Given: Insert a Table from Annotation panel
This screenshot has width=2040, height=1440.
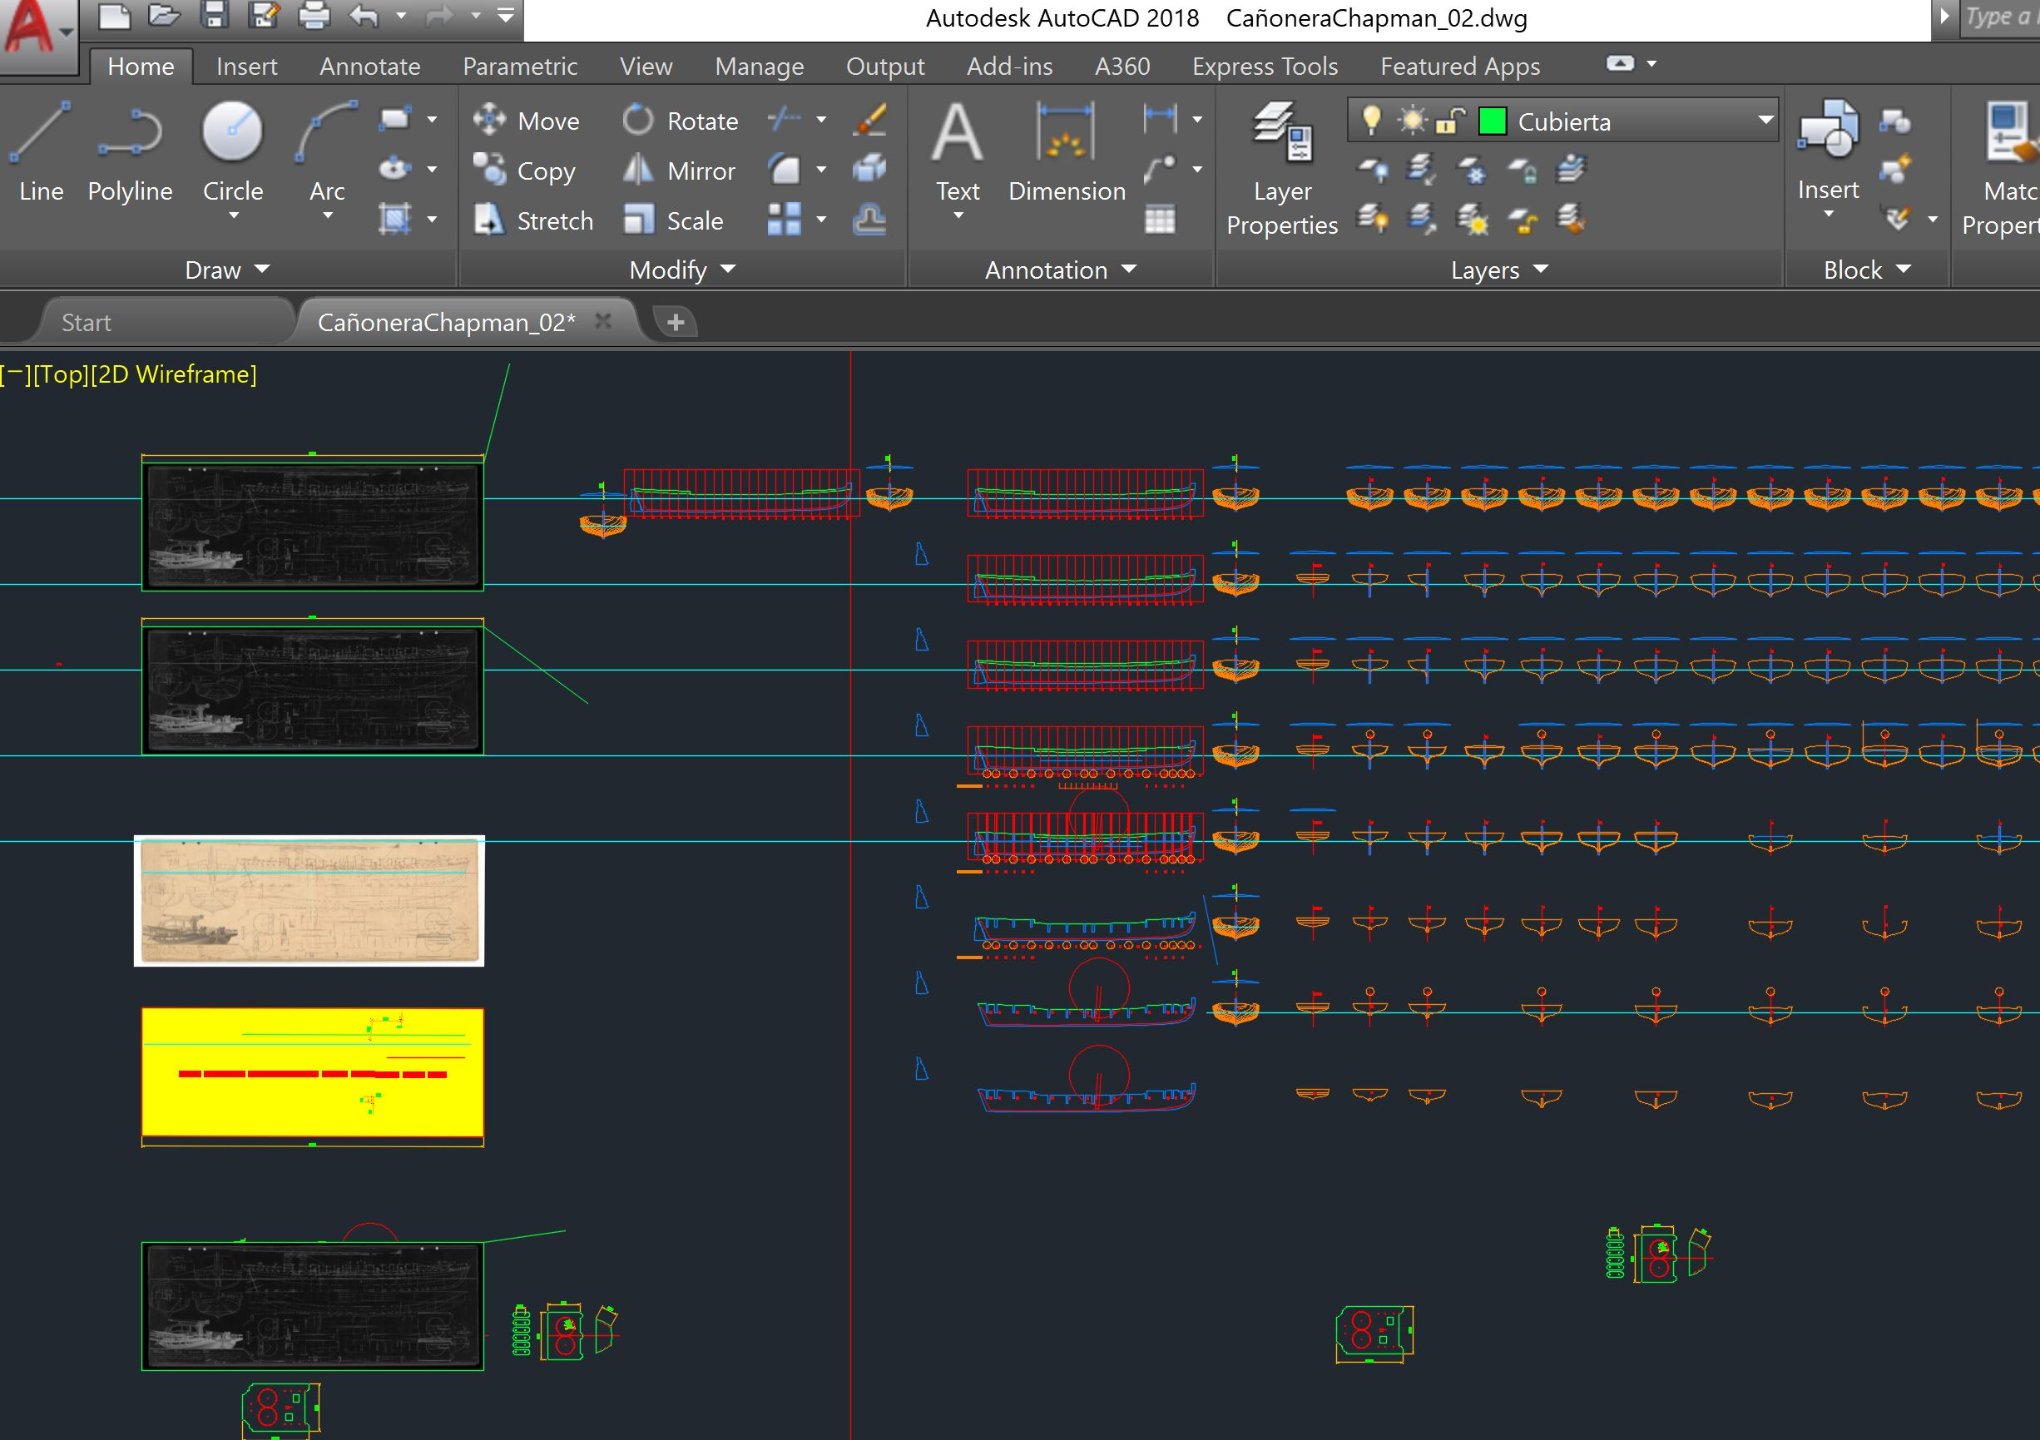Looking at the screenshot, I should click(1160, 220).
